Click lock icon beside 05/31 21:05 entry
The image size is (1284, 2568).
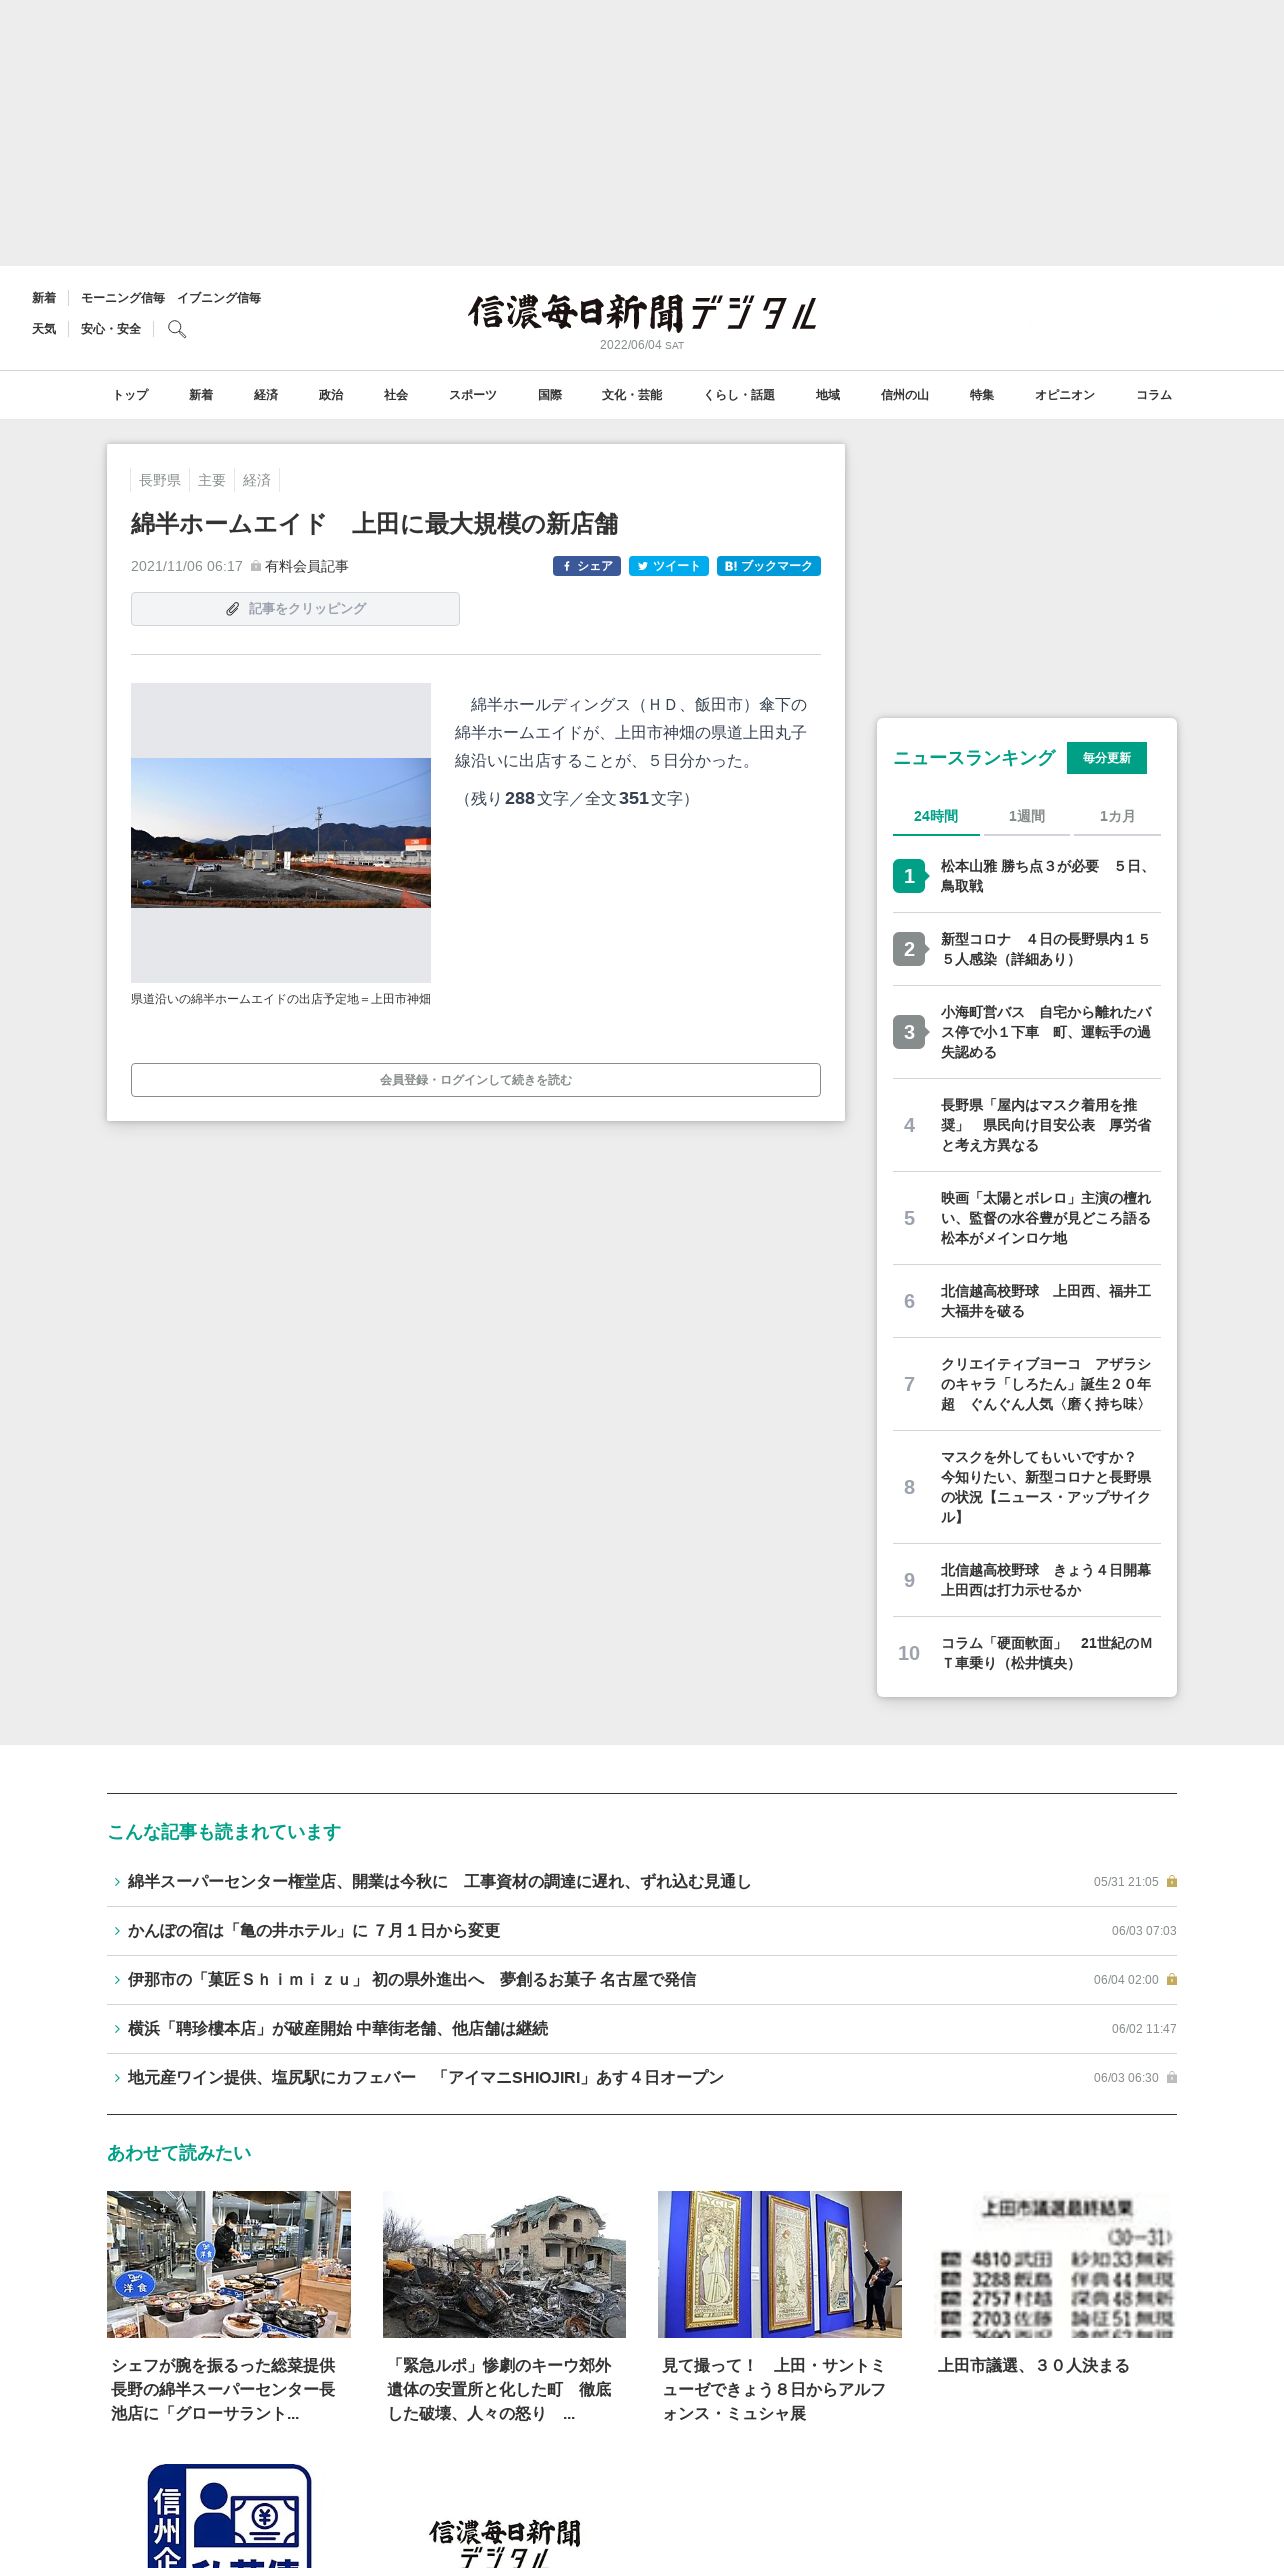pyautogui.click(x=1172, y=1882)
